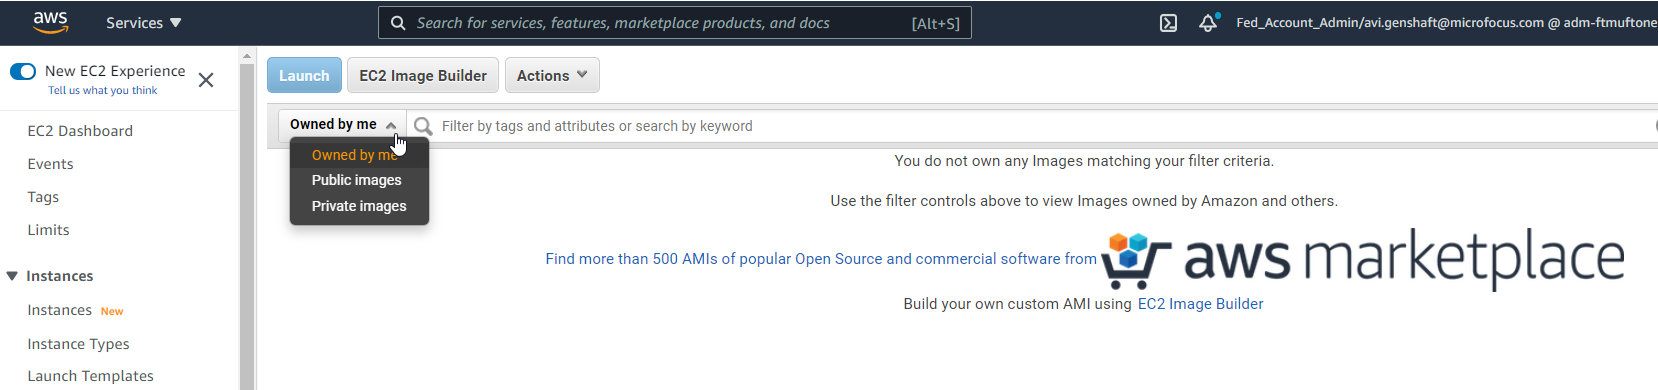
Task: Collapse the Owned by me filter dropdown
Action: (342, 124)
